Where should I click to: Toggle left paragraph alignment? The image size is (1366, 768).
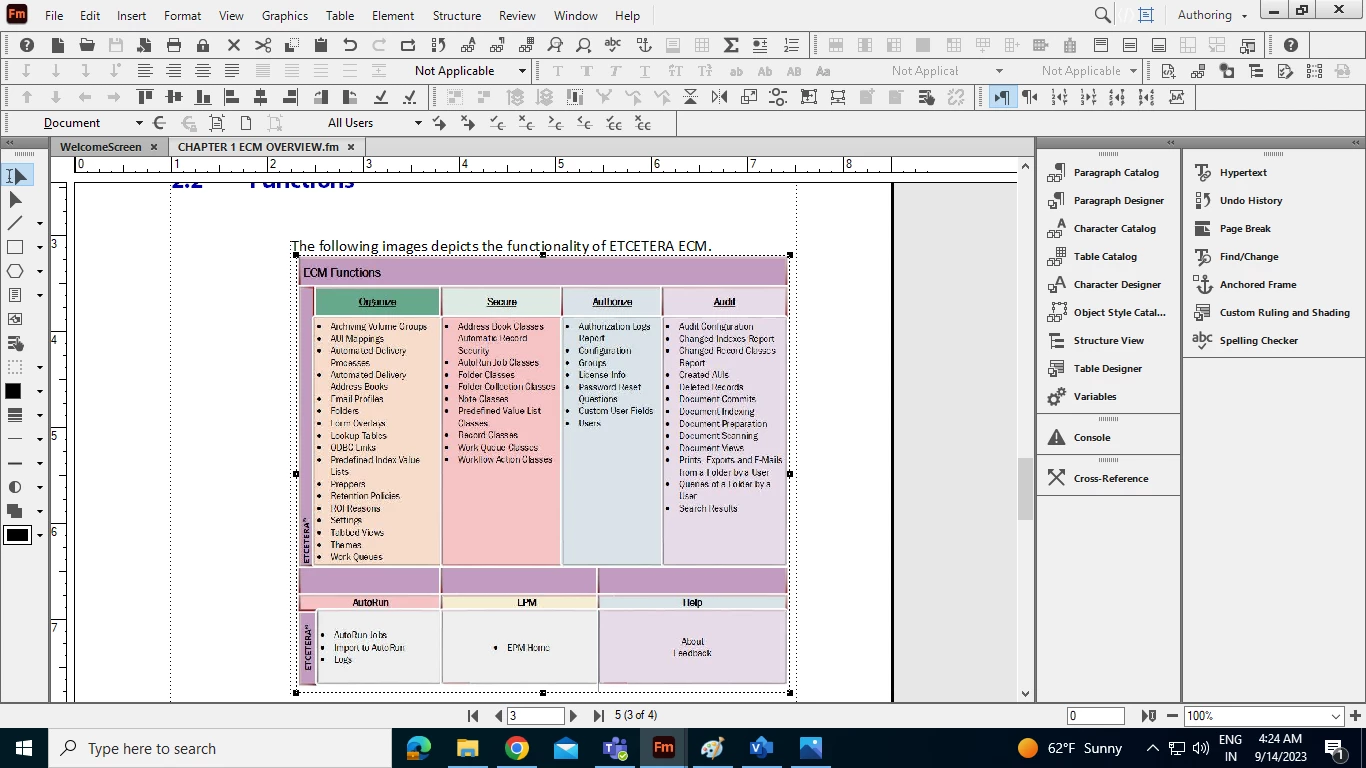tap(145, 71)
